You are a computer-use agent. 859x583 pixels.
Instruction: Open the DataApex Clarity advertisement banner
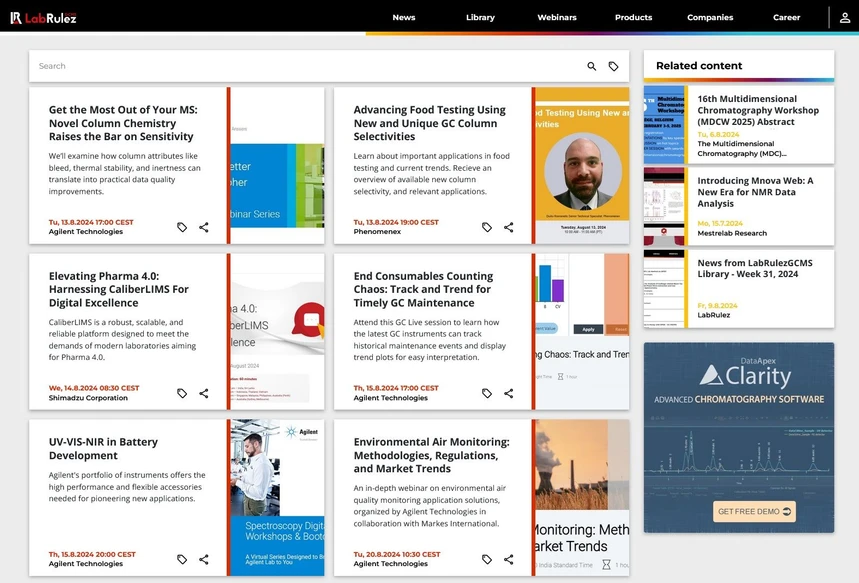[739, 437]
